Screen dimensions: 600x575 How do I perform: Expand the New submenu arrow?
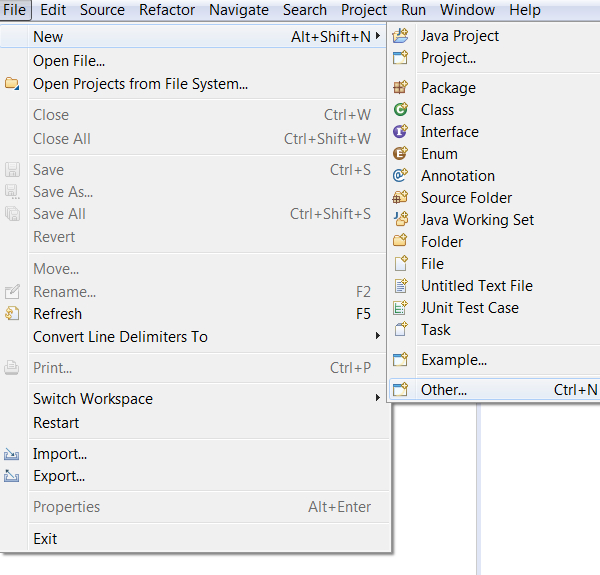pos(377,37)
